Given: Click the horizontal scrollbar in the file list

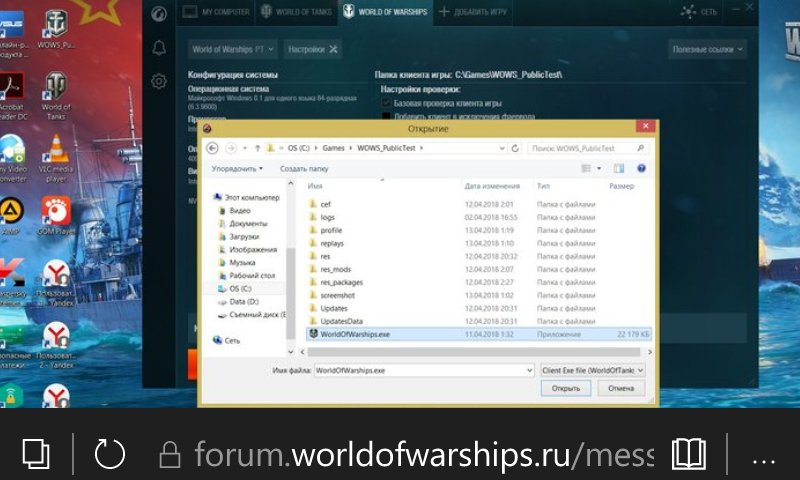Looking at the screenshot, I should click(x=474, y=352).
